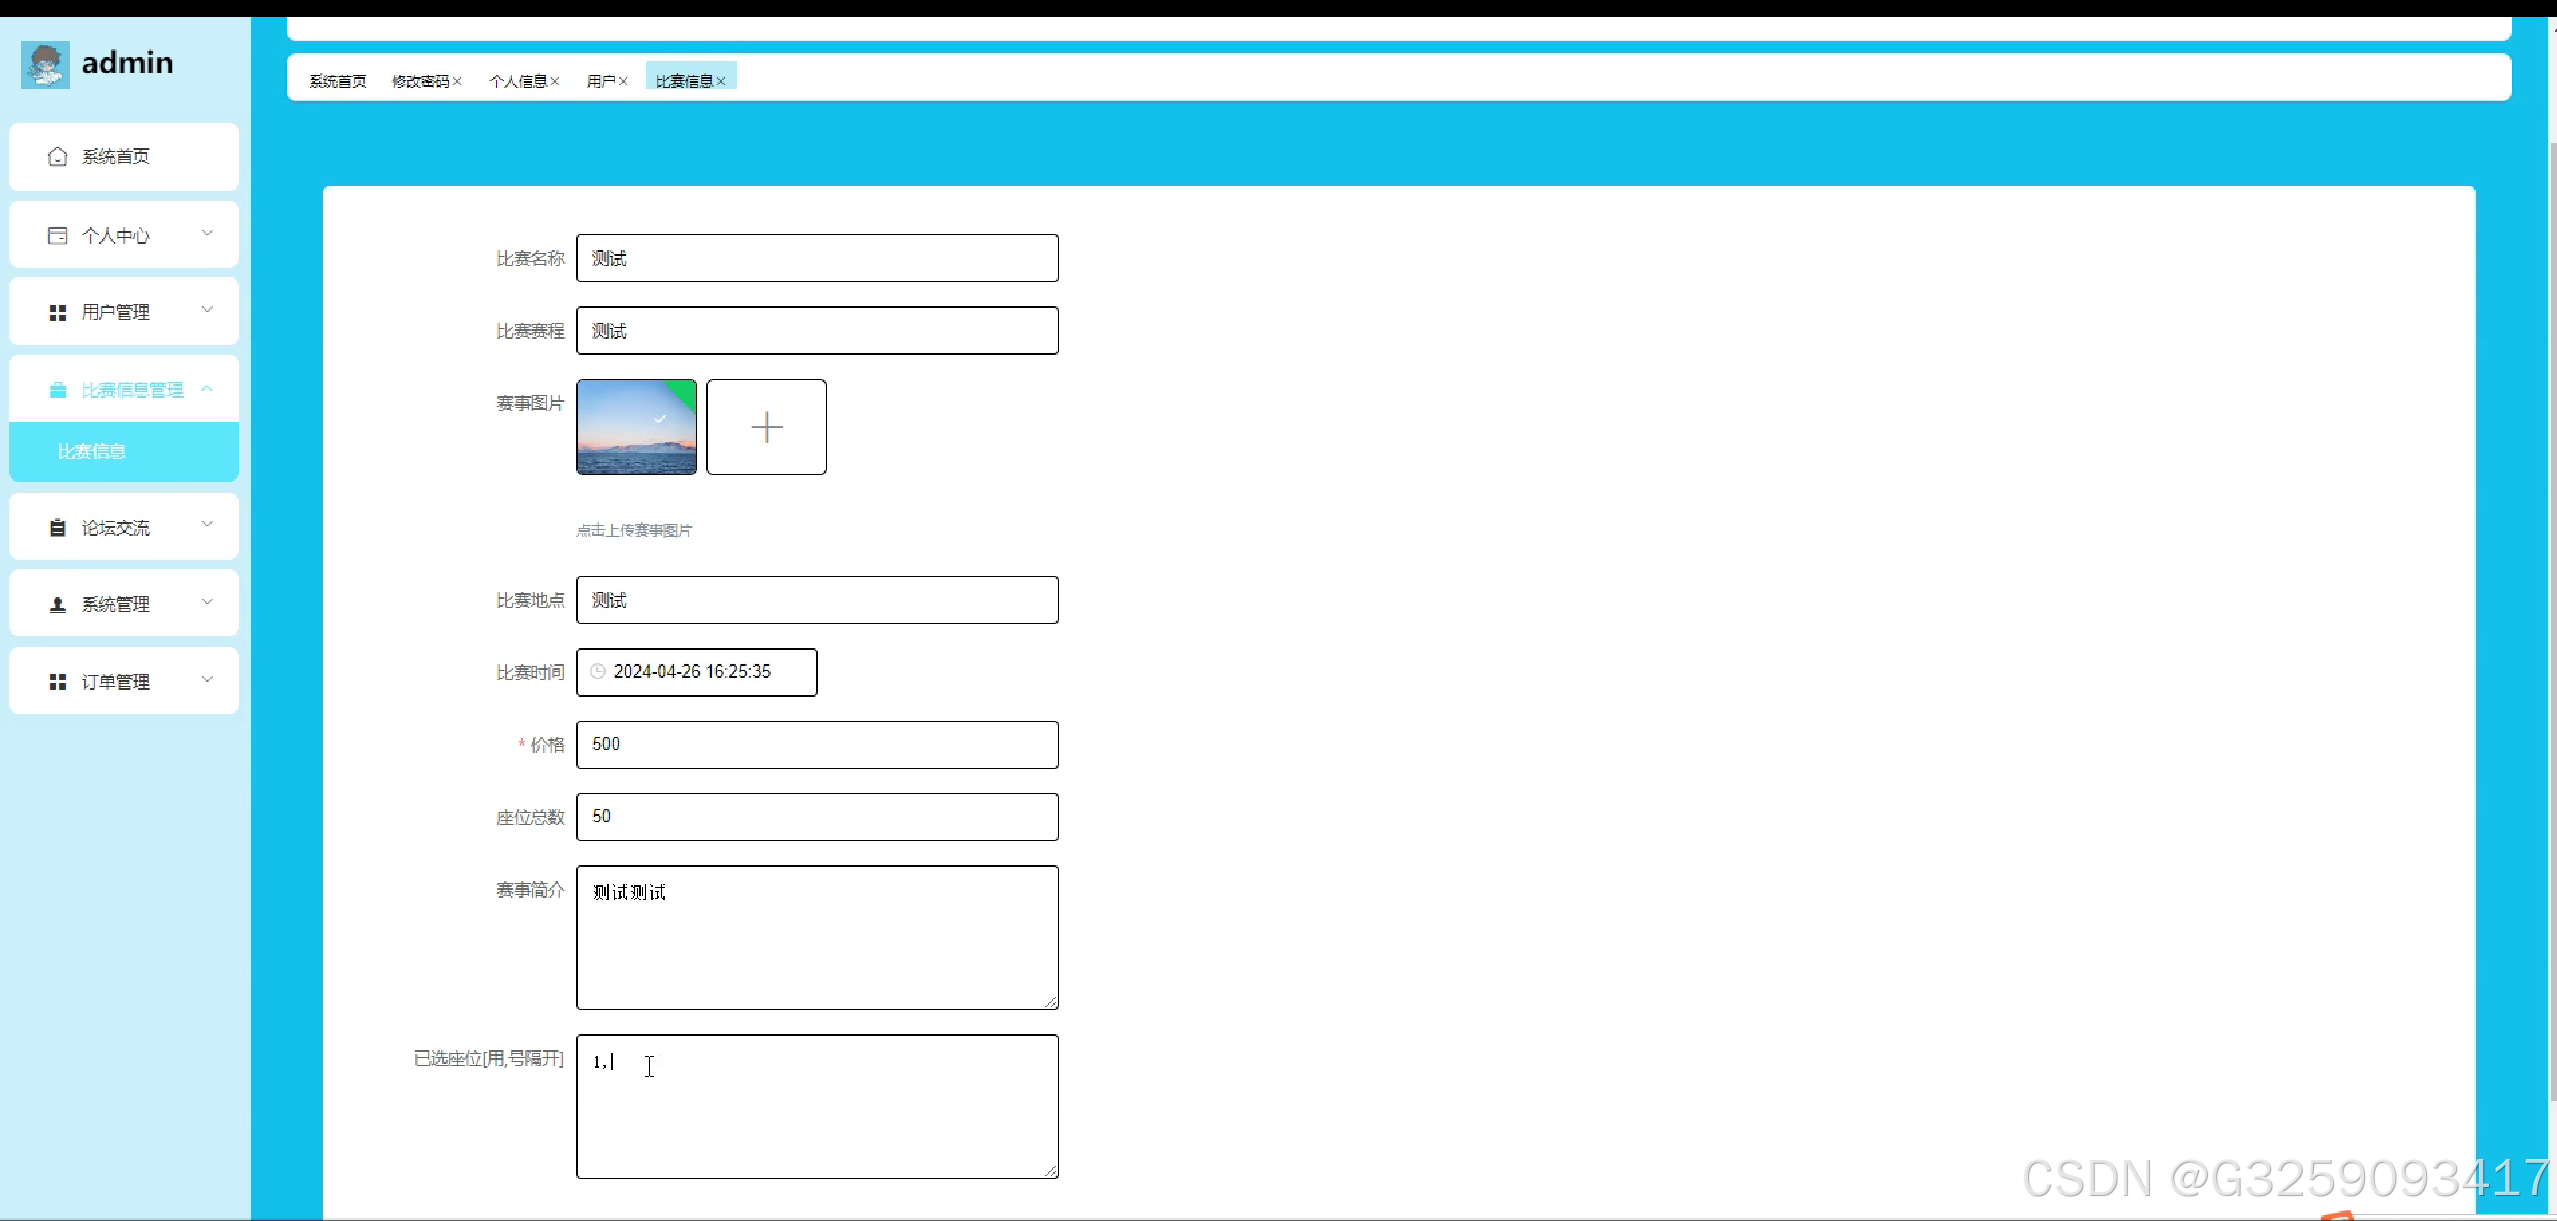
Task: Click the 系统管理 person icon
Action: [x=58, y=604]
